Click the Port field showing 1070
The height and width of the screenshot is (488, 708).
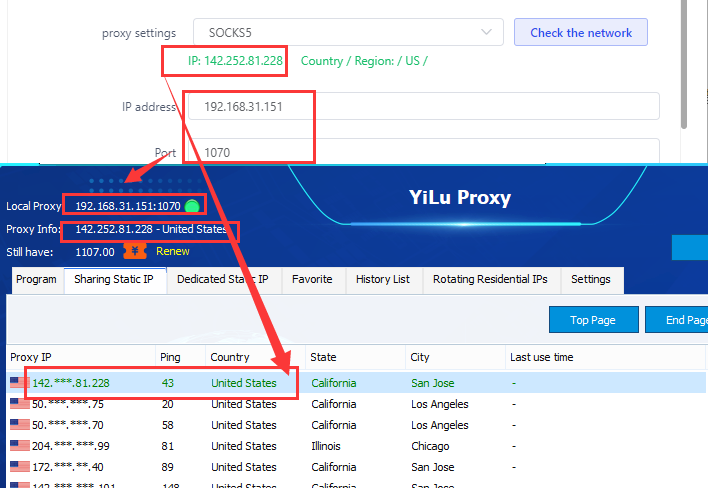pyautogui.click(x=424, y=152)
